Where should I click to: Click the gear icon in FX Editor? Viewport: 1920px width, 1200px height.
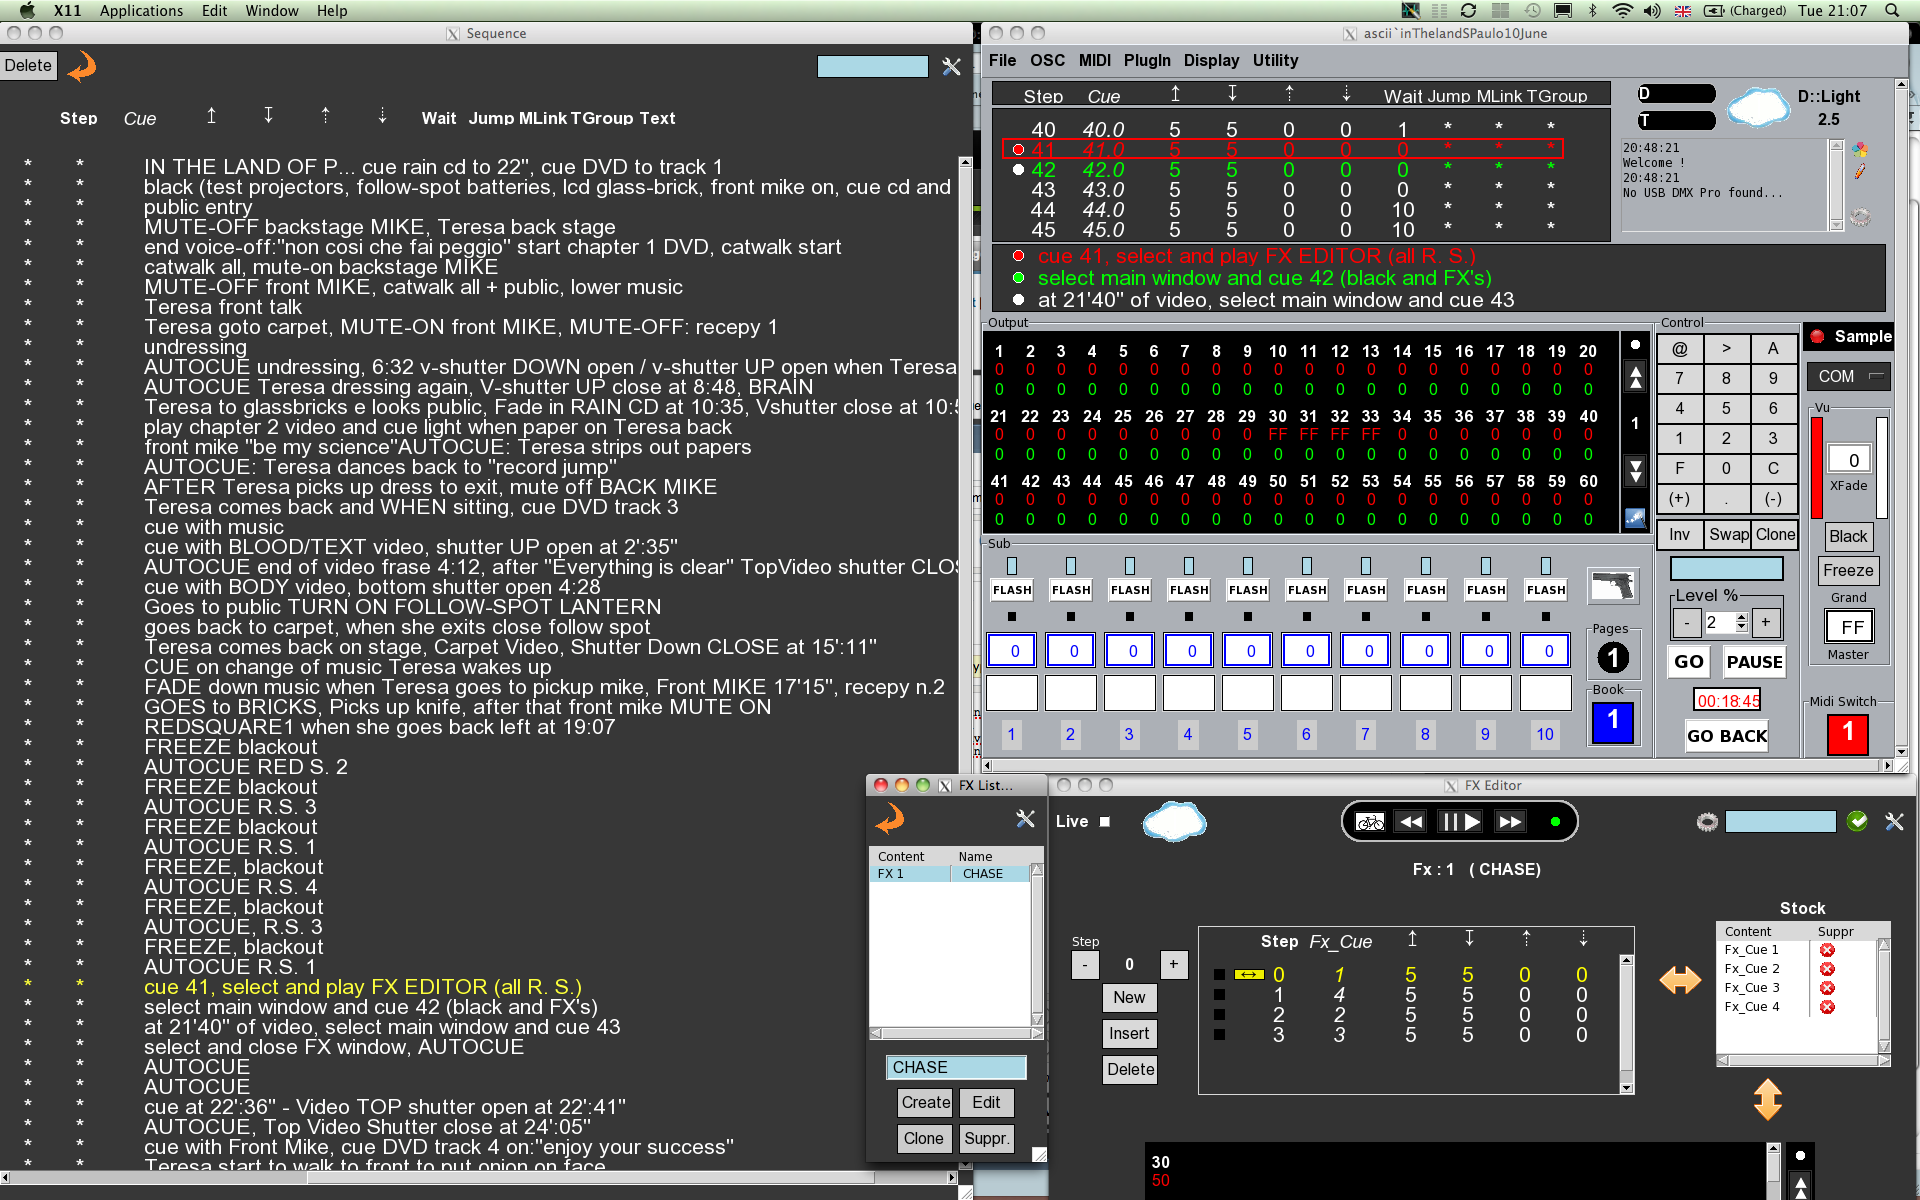(1707, 822)
